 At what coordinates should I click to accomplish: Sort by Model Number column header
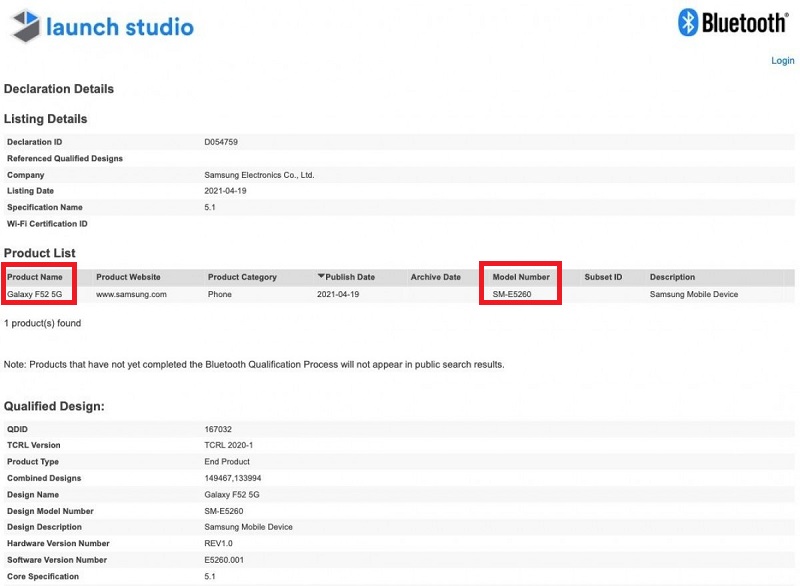tap(521, 277)
